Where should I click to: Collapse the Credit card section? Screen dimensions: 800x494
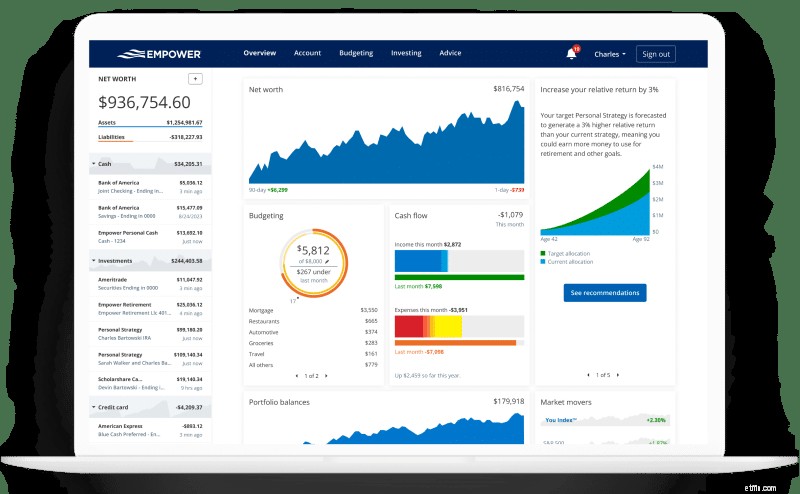pos(94,407)
